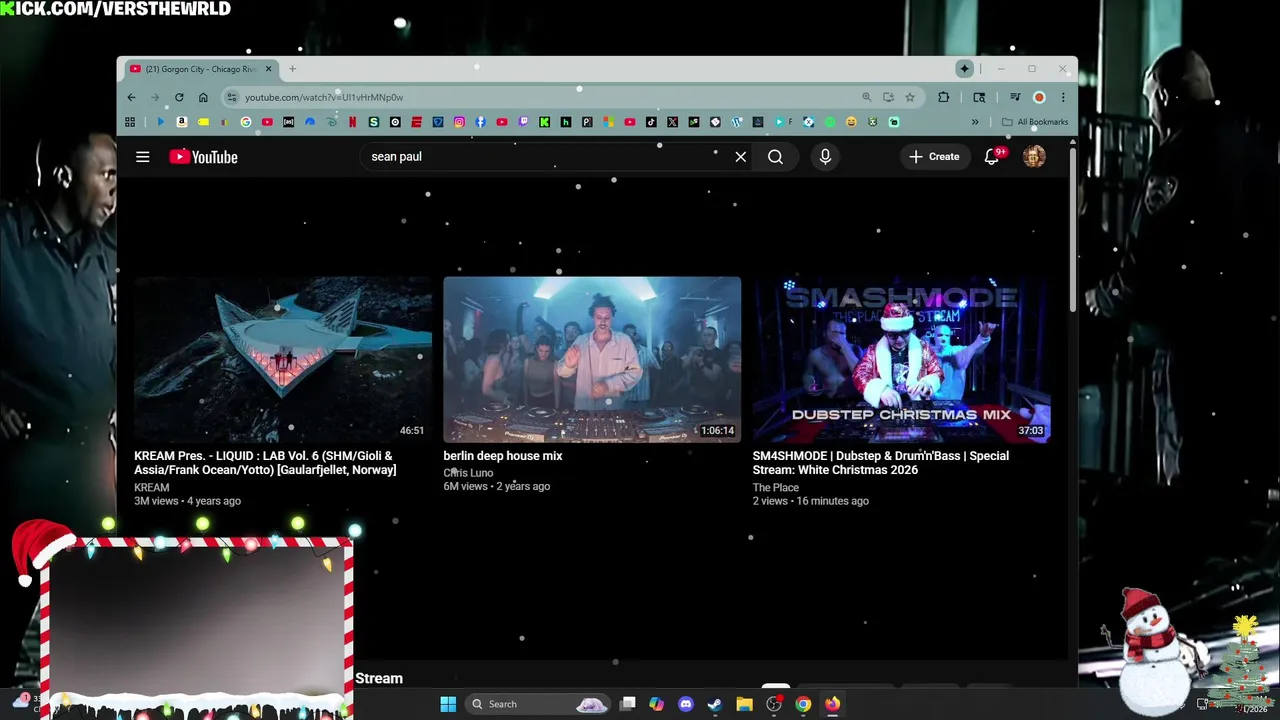
Task: Open the berlin deep house mix thumbnail
Action: pos(592,359)
